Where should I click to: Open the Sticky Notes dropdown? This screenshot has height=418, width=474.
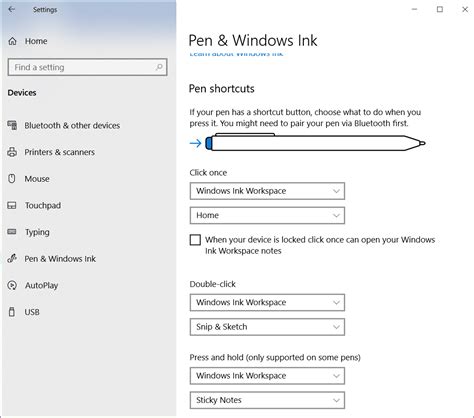pos(267,400)
